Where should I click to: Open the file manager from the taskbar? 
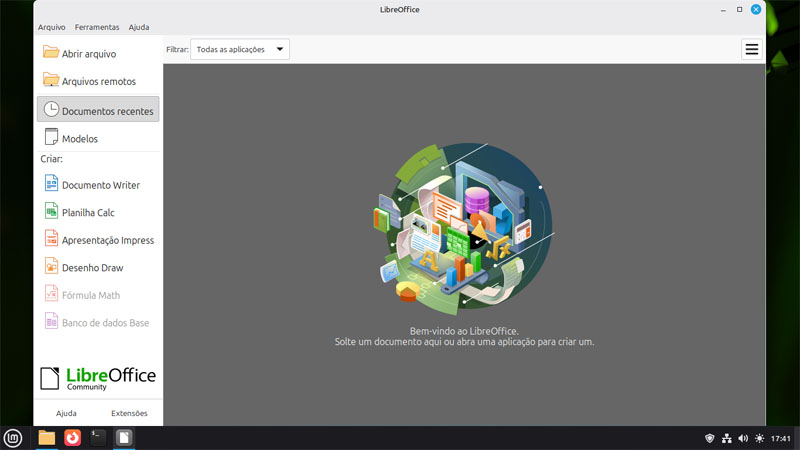[x=46, y=438]
